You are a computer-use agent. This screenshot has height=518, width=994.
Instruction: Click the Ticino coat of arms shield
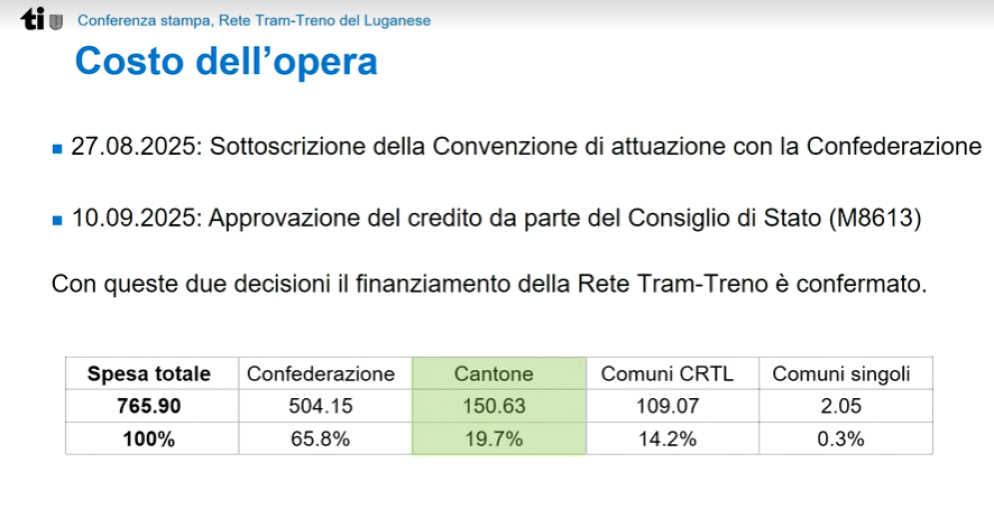tap(56, 22)
